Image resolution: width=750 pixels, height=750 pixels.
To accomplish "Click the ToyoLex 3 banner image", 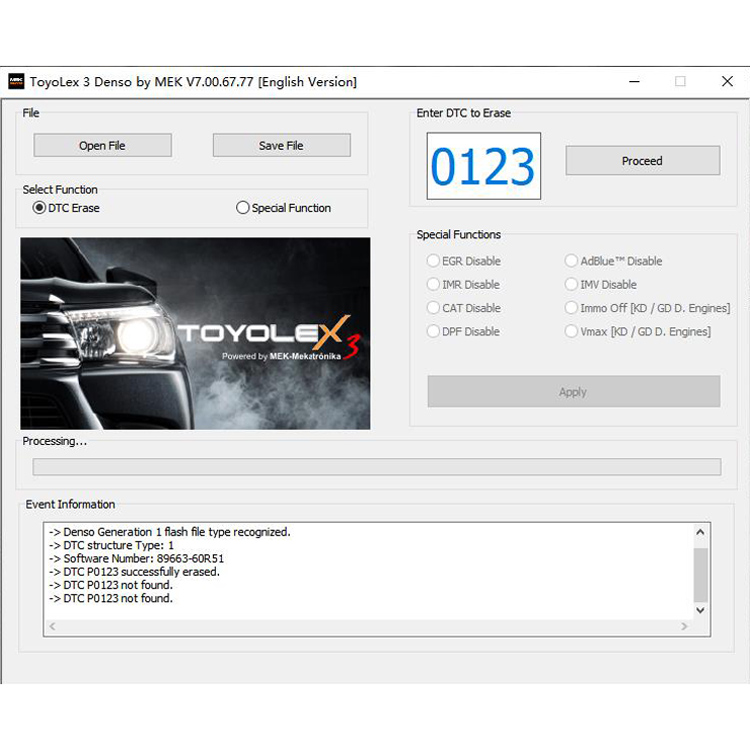I will coord(195,333).
